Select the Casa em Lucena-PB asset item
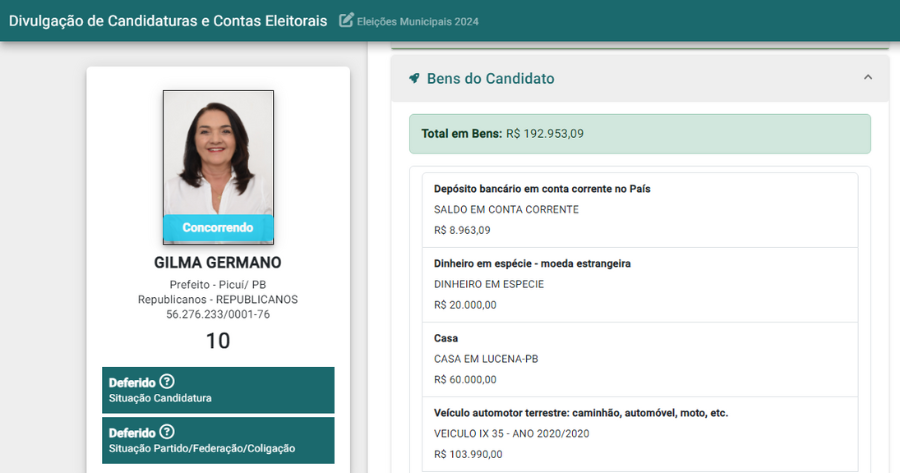Image resolution: width=900 pixels, height=473 pixels. pos(633,359)
